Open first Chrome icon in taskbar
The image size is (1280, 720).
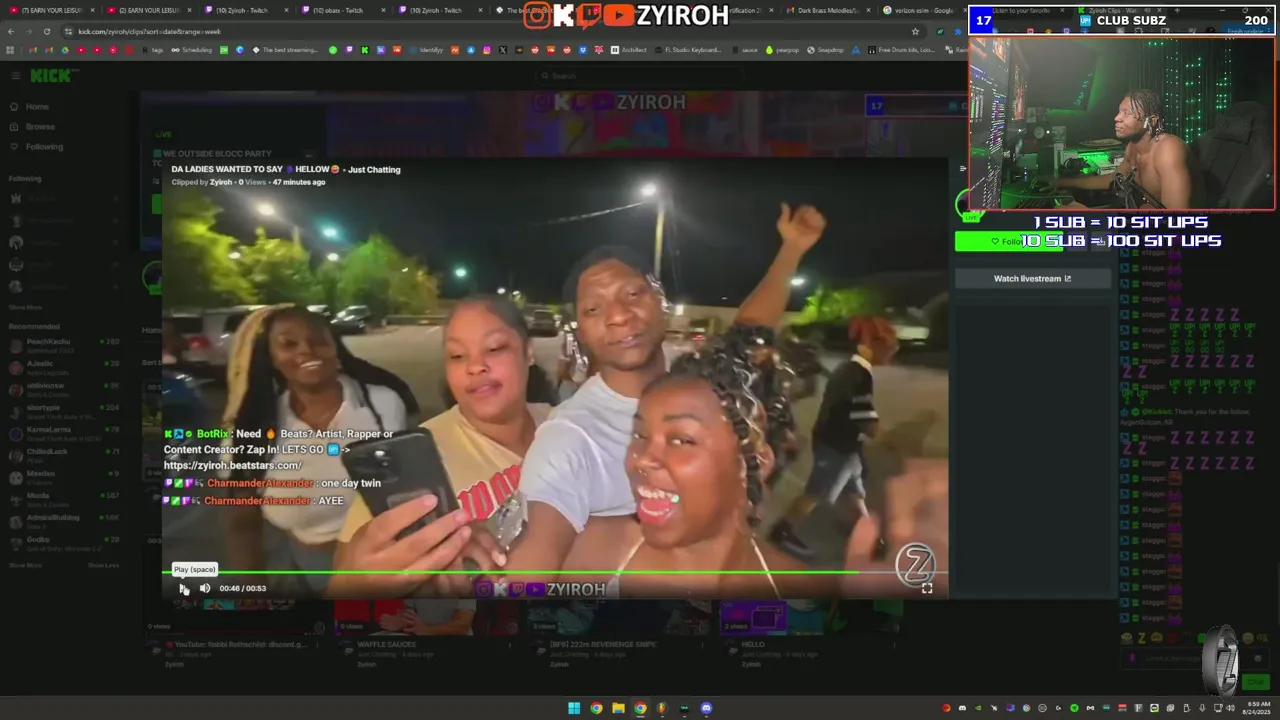tap(596, 708)
